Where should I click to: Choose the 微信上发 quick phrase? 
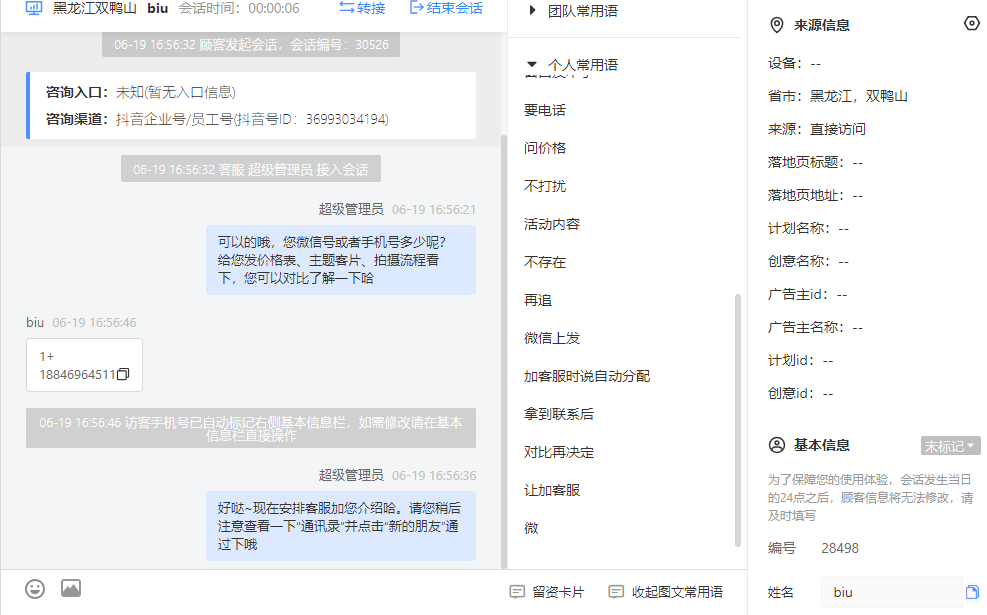pyautogui.click(x=552, y=338)
